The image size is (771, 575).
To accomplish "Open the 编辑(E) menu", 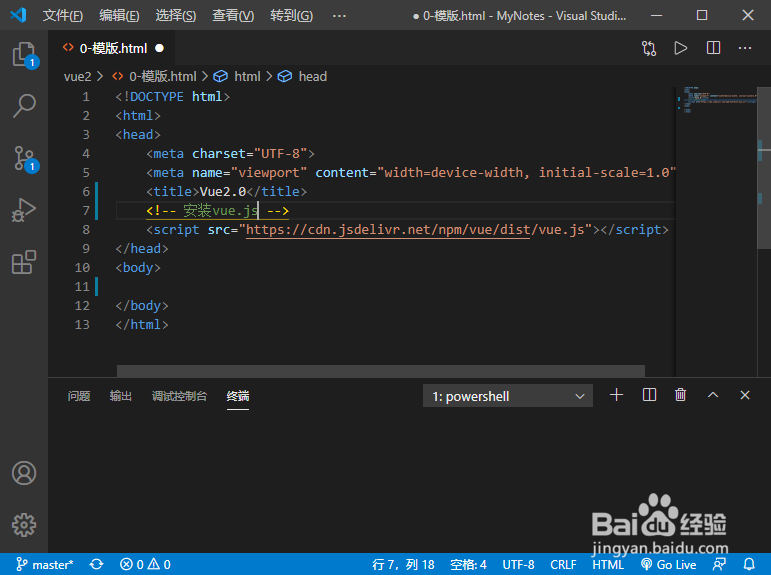I will (119, 15).
